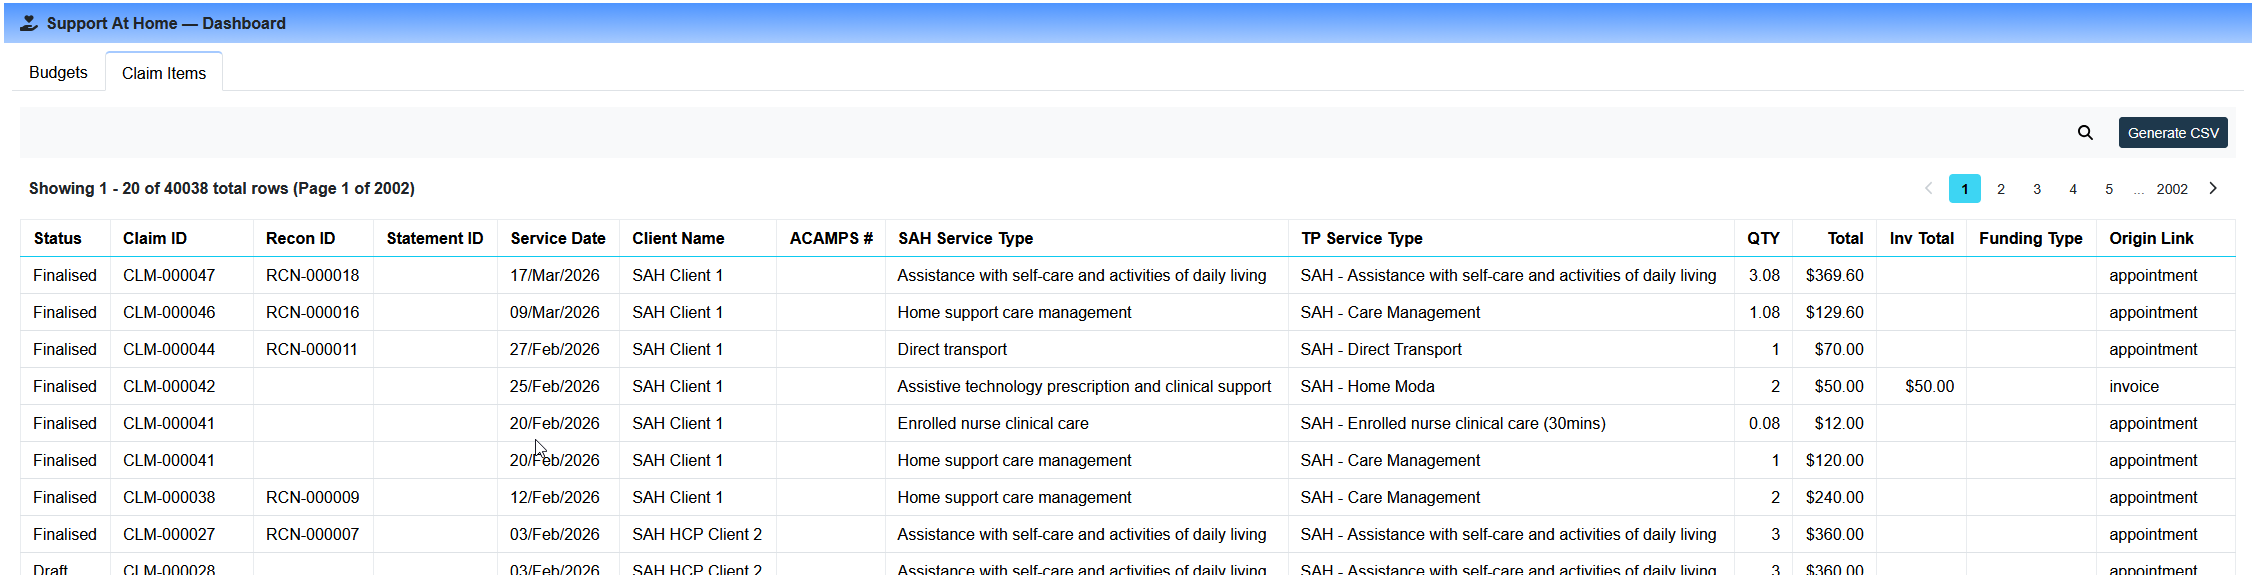
Task: Jump to last page 2002
Action: click(2171, 189)
